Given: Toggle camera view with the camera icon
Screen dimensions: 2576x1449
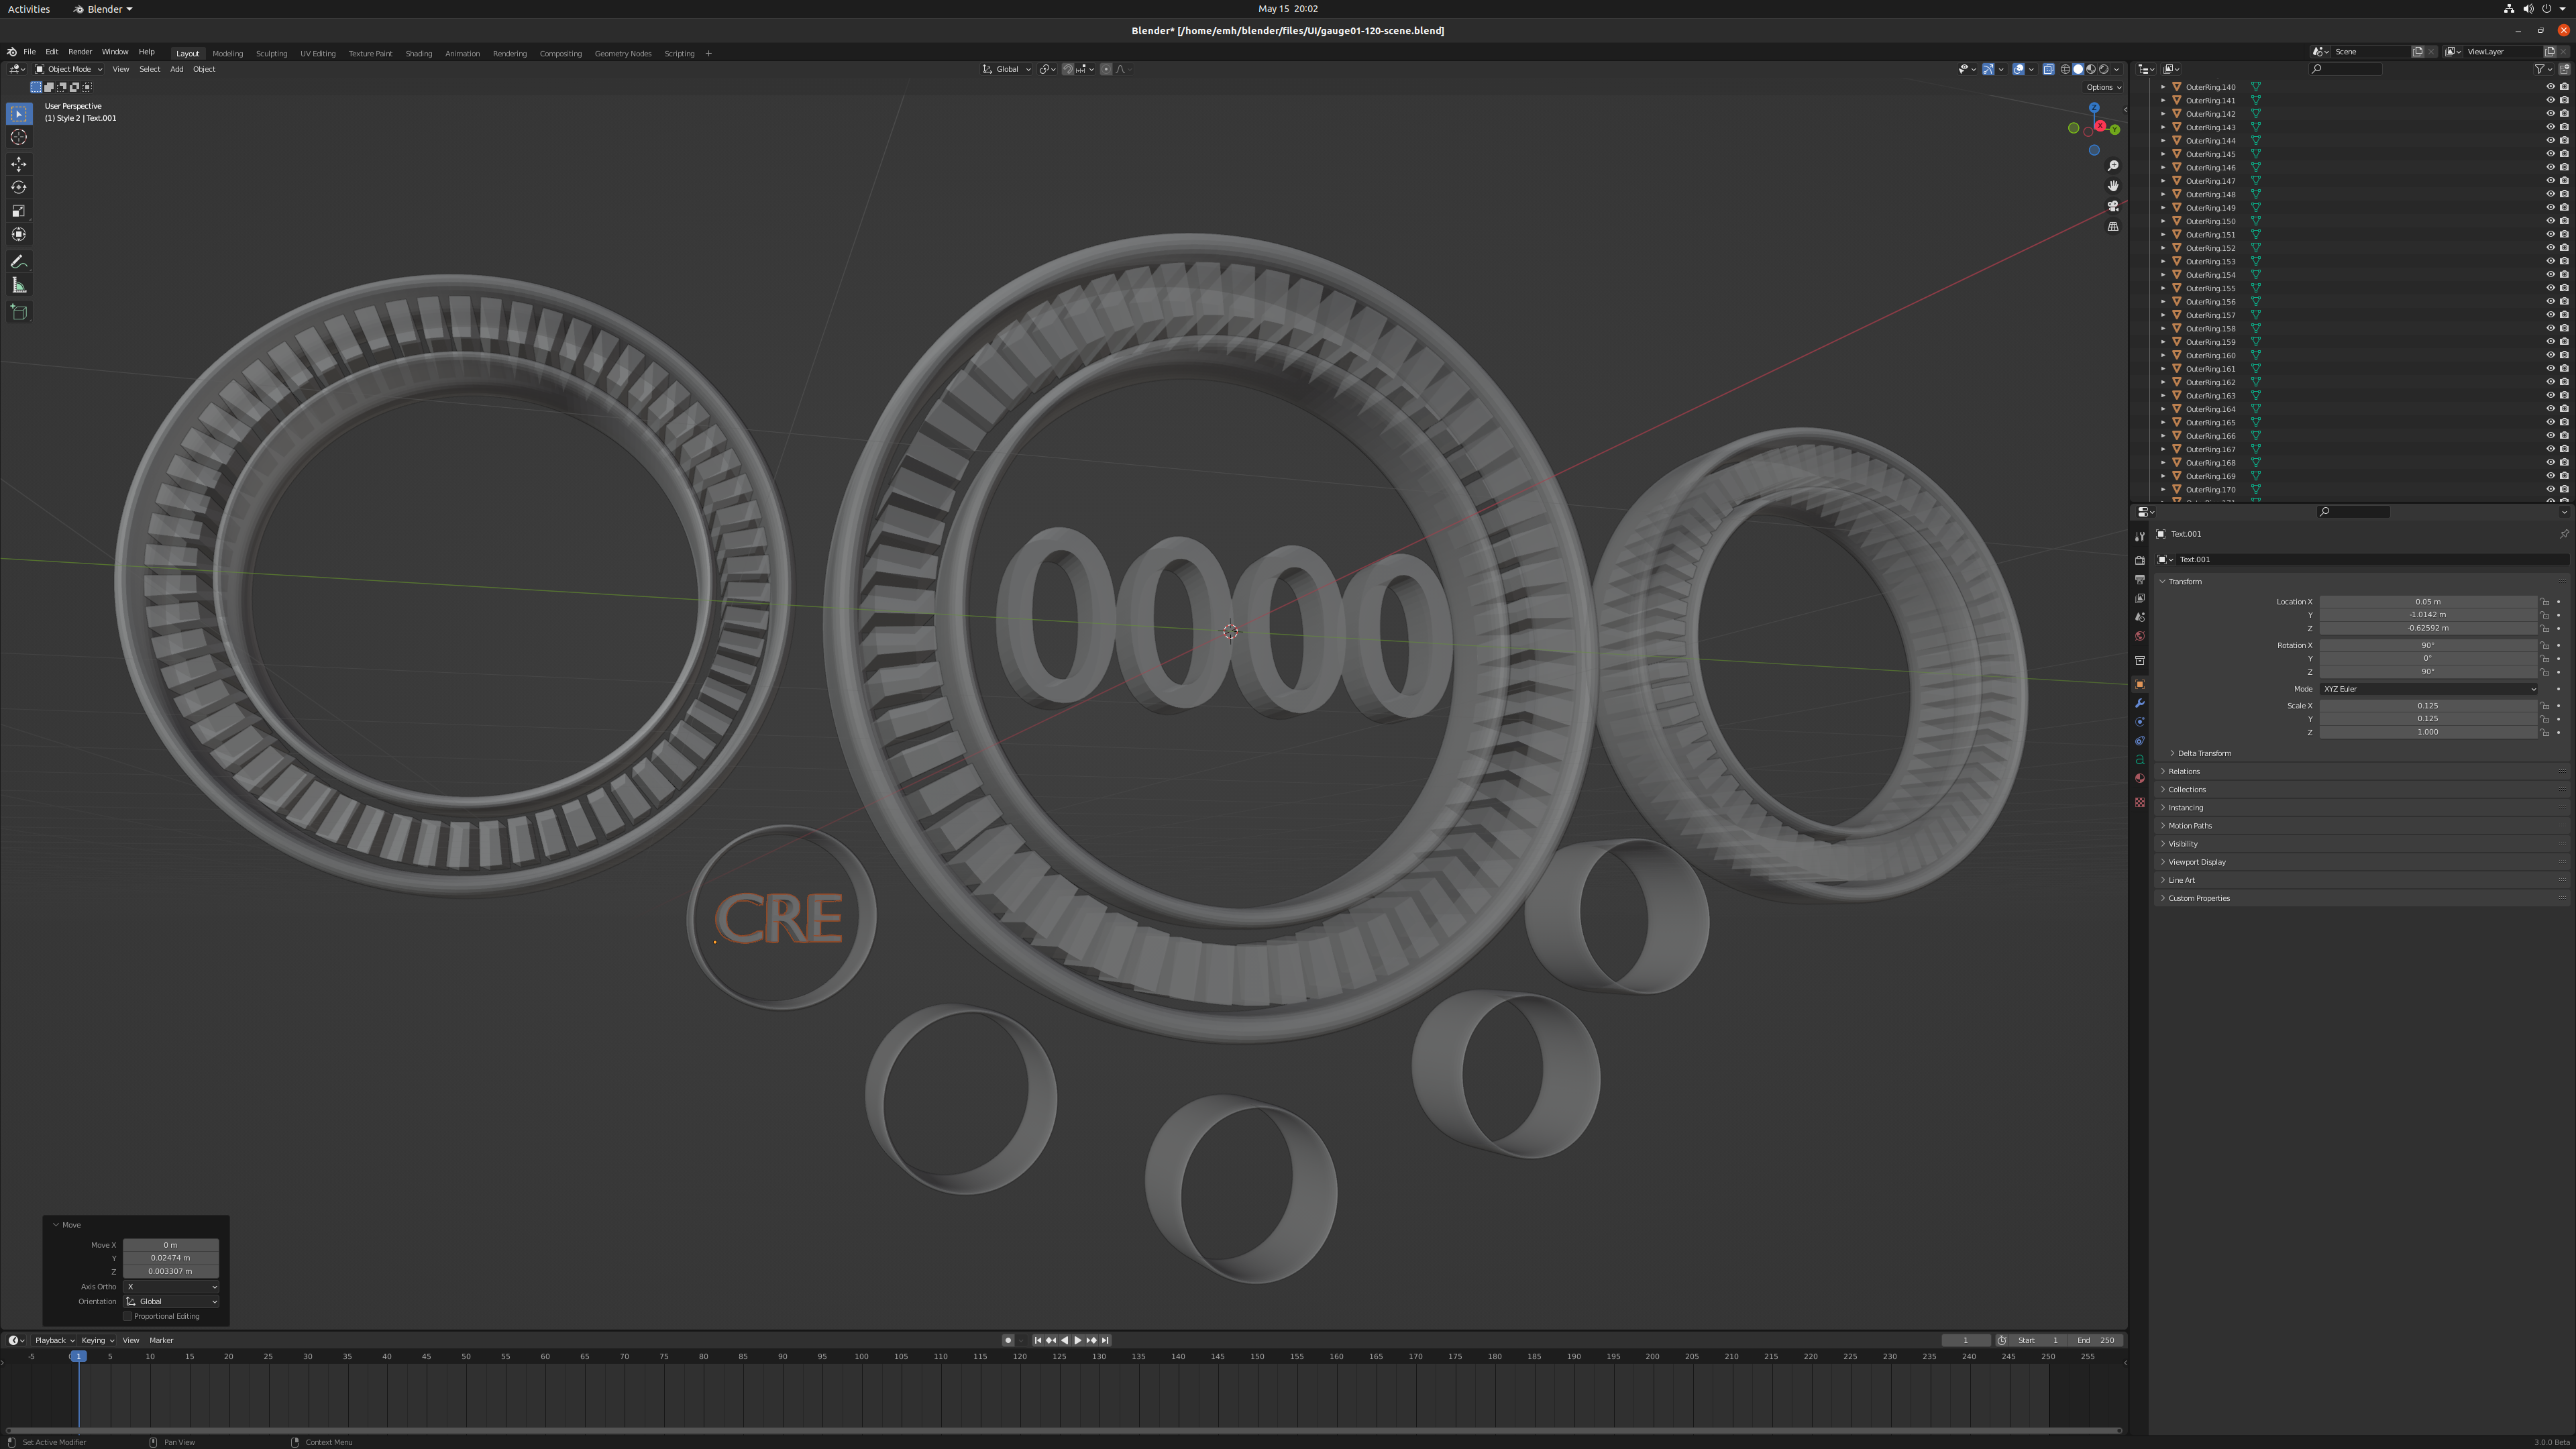Looking at the screenshot, I should [x=2113, y=206].
